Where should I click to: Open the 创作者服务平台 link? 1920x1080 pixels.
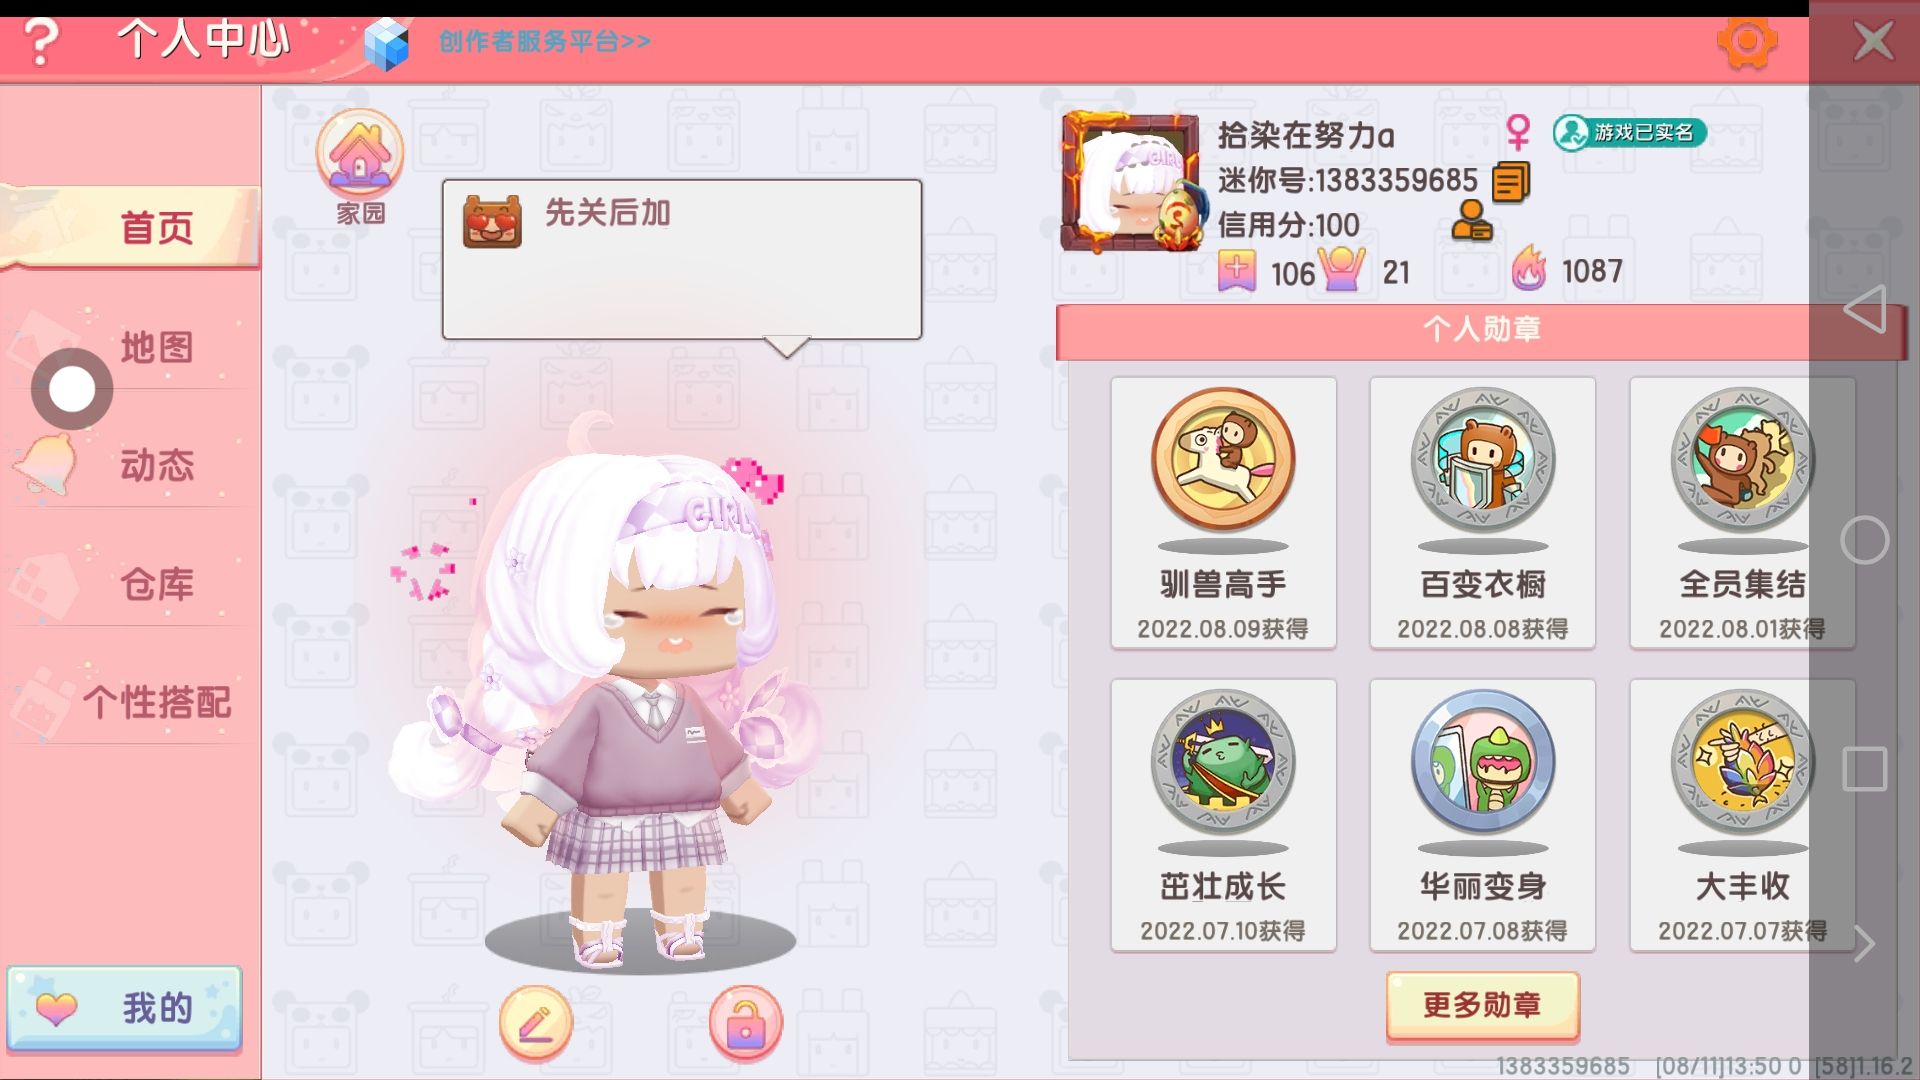tap(544, 42)
